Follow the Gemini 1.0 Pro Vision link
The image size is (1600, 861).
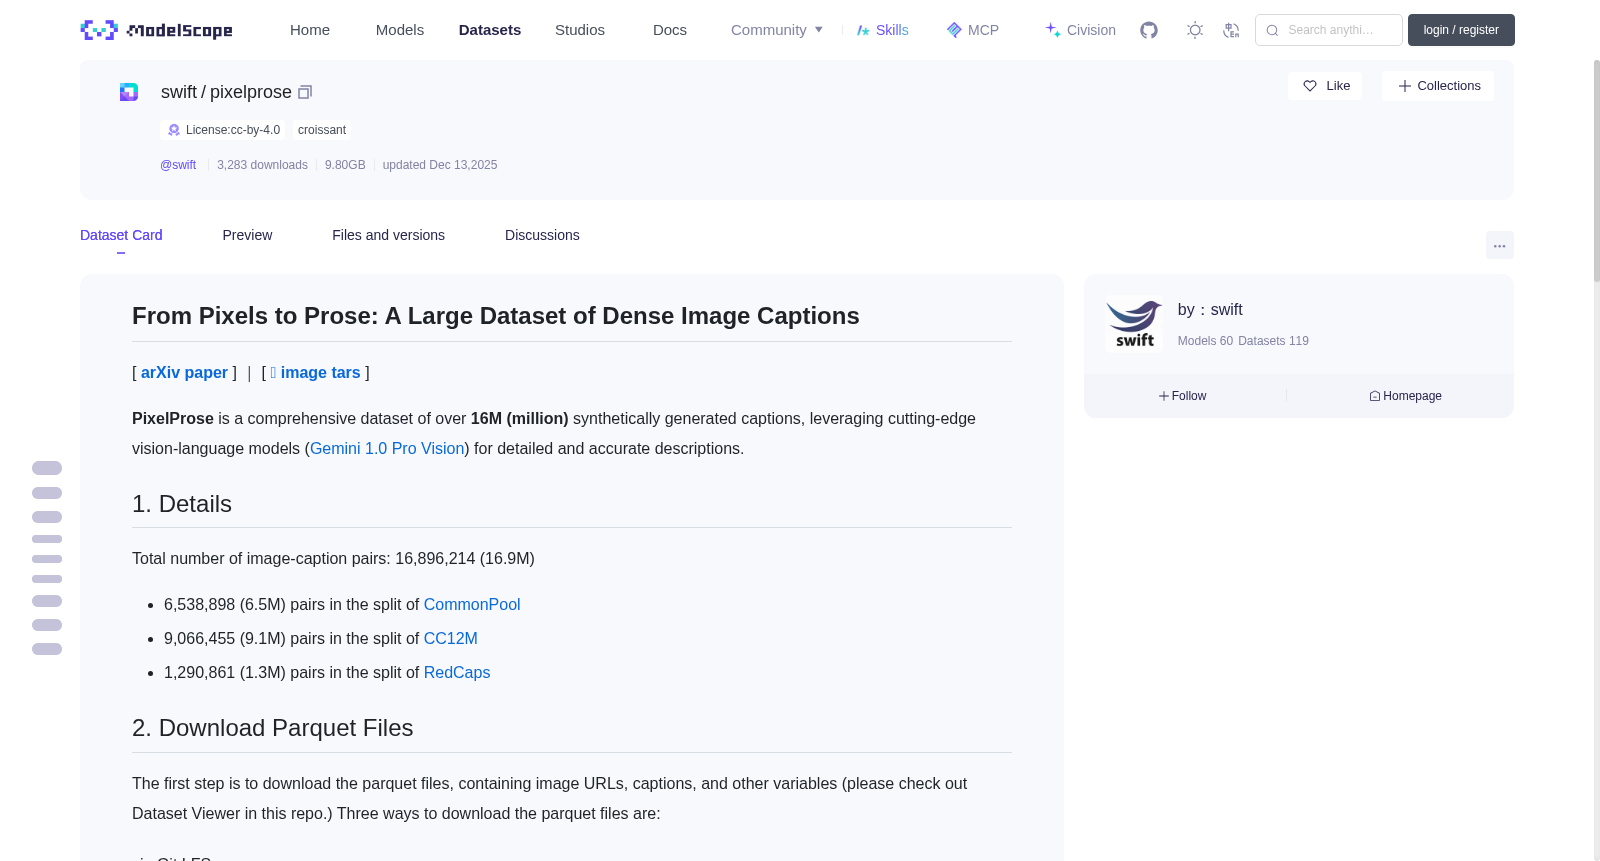387,449
